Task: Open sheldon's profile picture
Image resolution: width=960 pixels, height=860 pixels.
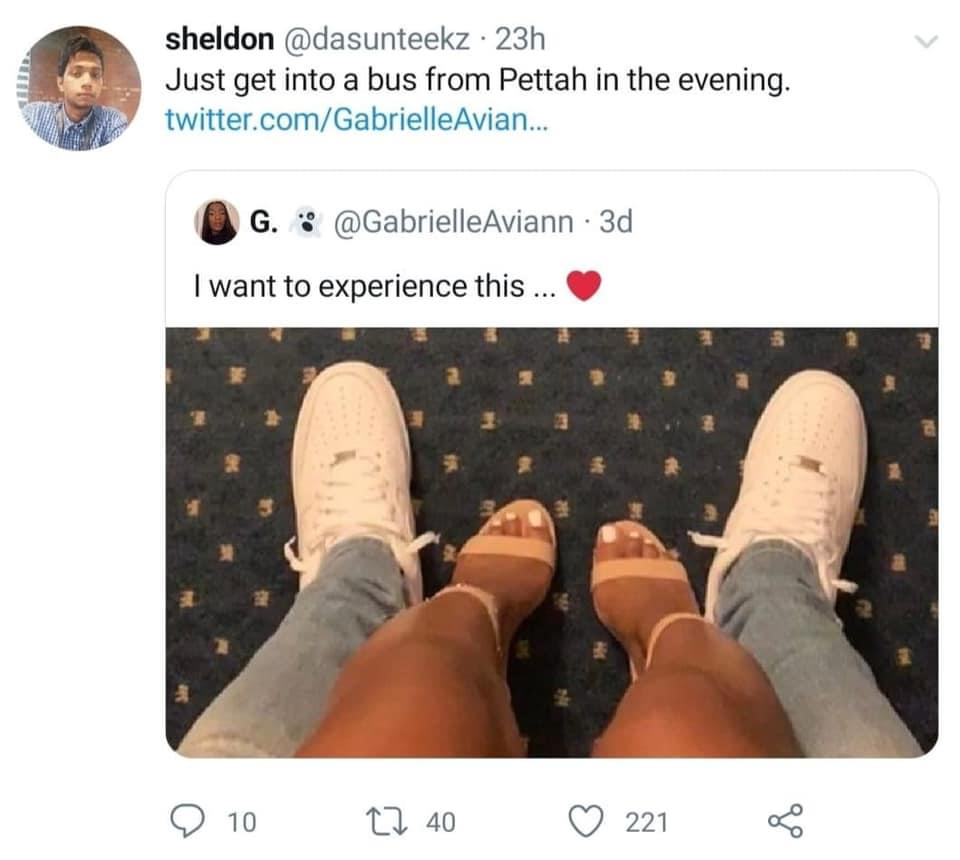Action: pyautogui.click(x=78, y=88)
